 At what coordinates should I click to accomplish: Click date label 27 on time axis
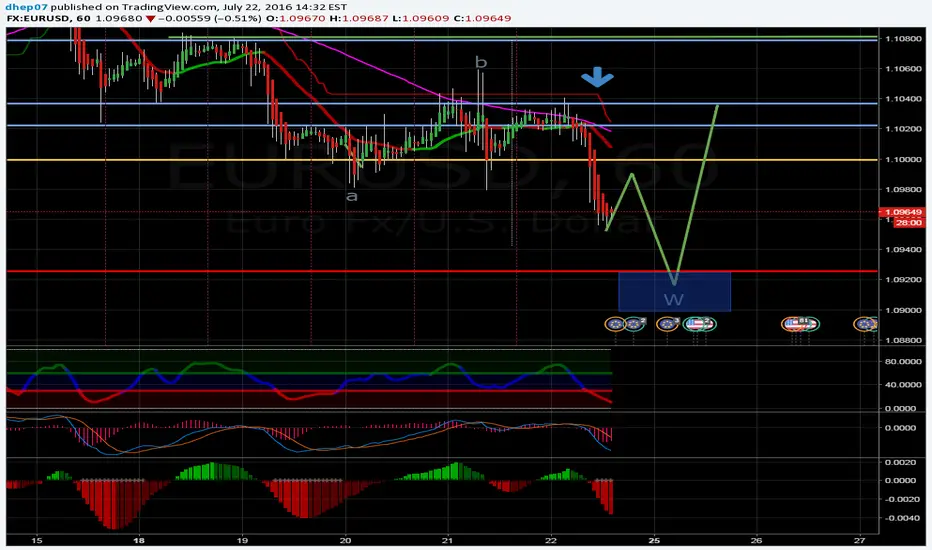pyautogui.click(x=860, y=540)
